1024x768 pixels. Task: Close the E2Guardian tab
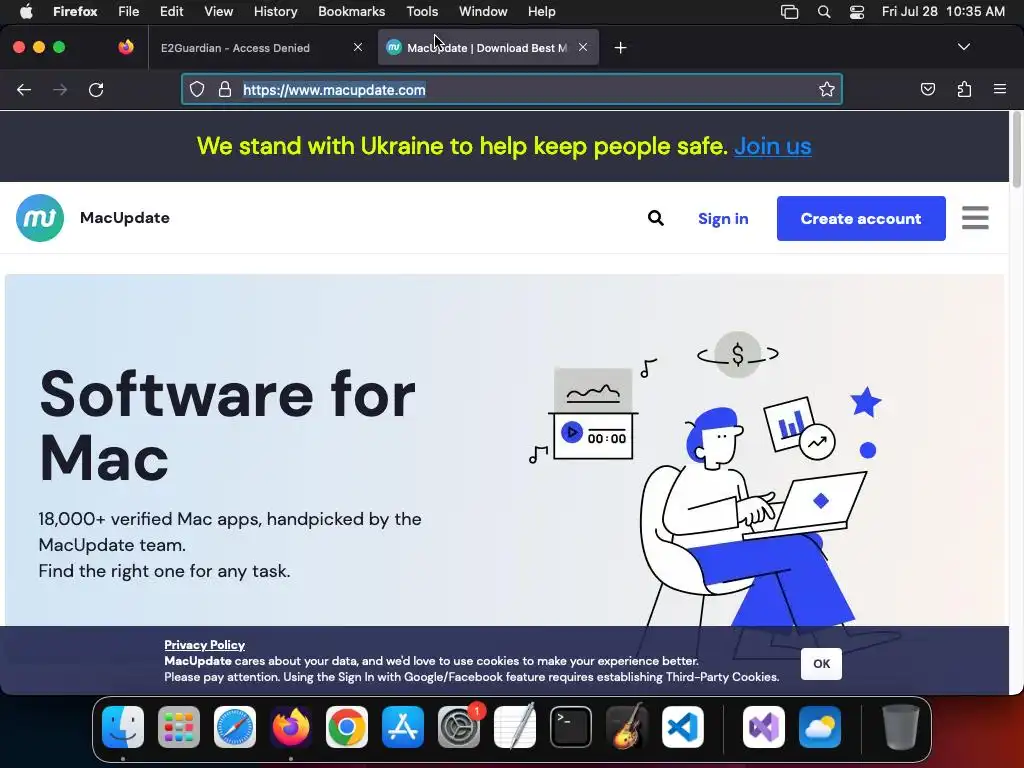tap(358, 47)
